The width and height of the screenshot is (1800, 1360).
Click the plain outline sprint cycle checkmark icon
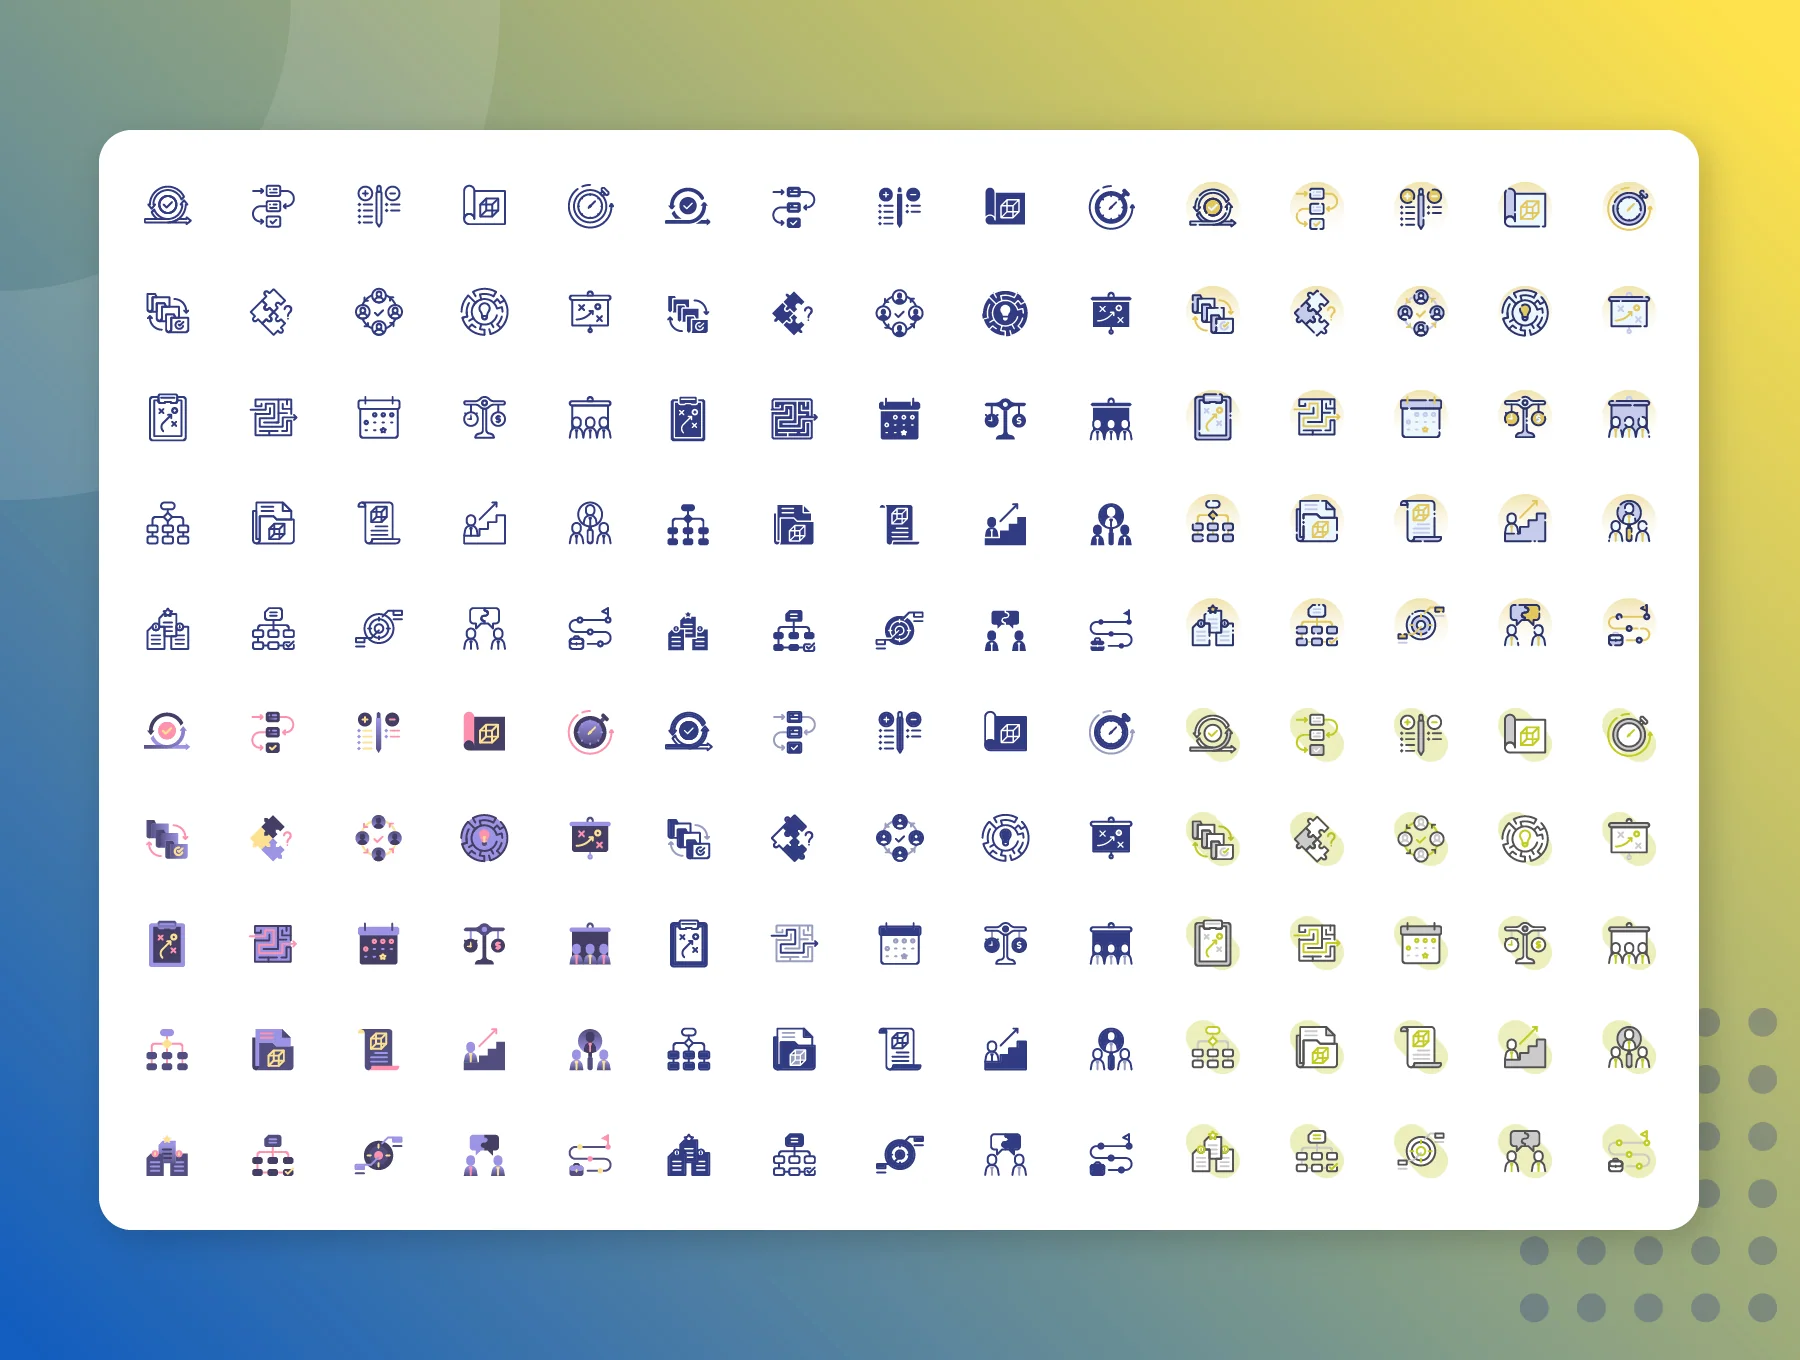[x=168, y=206]
